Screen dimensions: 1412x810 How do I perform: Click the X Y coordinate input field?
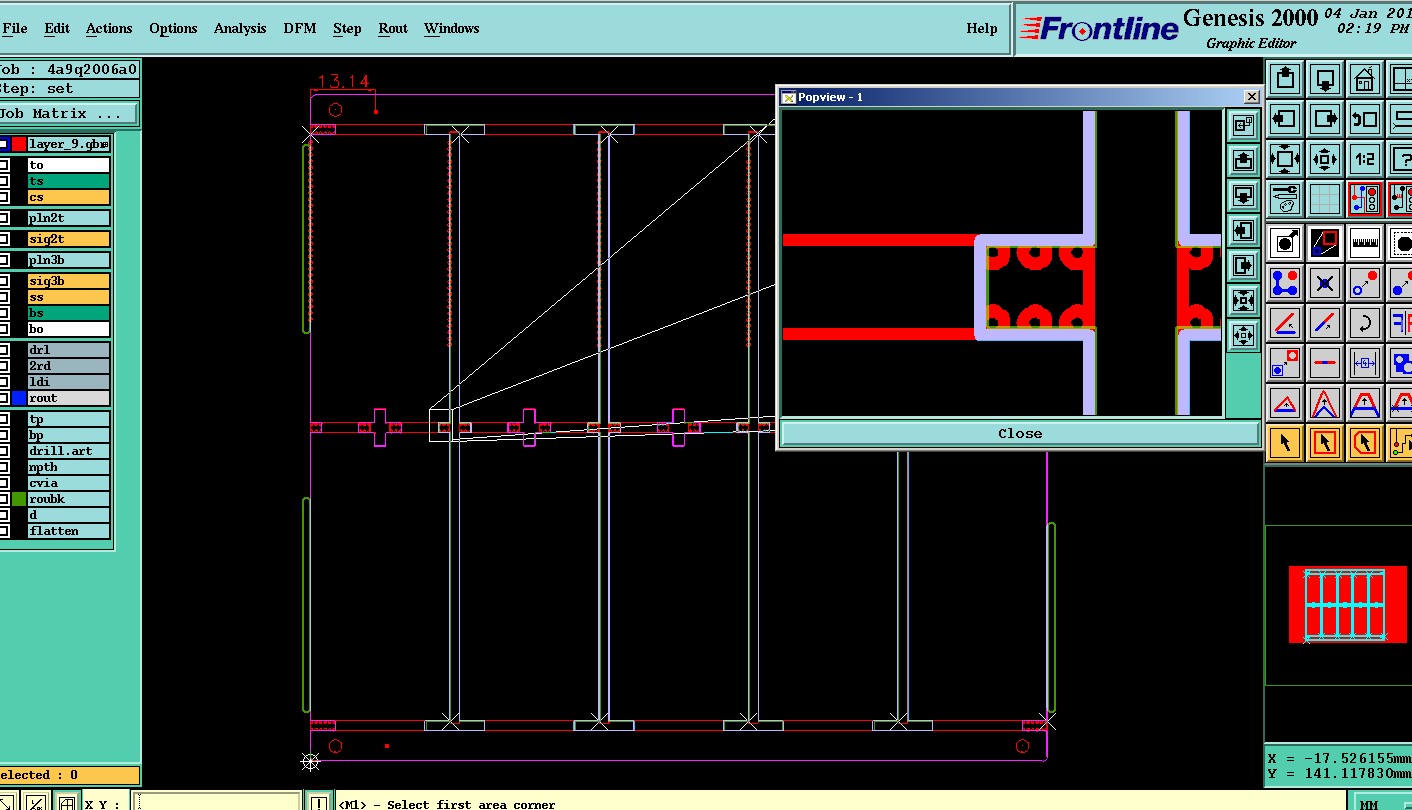[217, 802]
